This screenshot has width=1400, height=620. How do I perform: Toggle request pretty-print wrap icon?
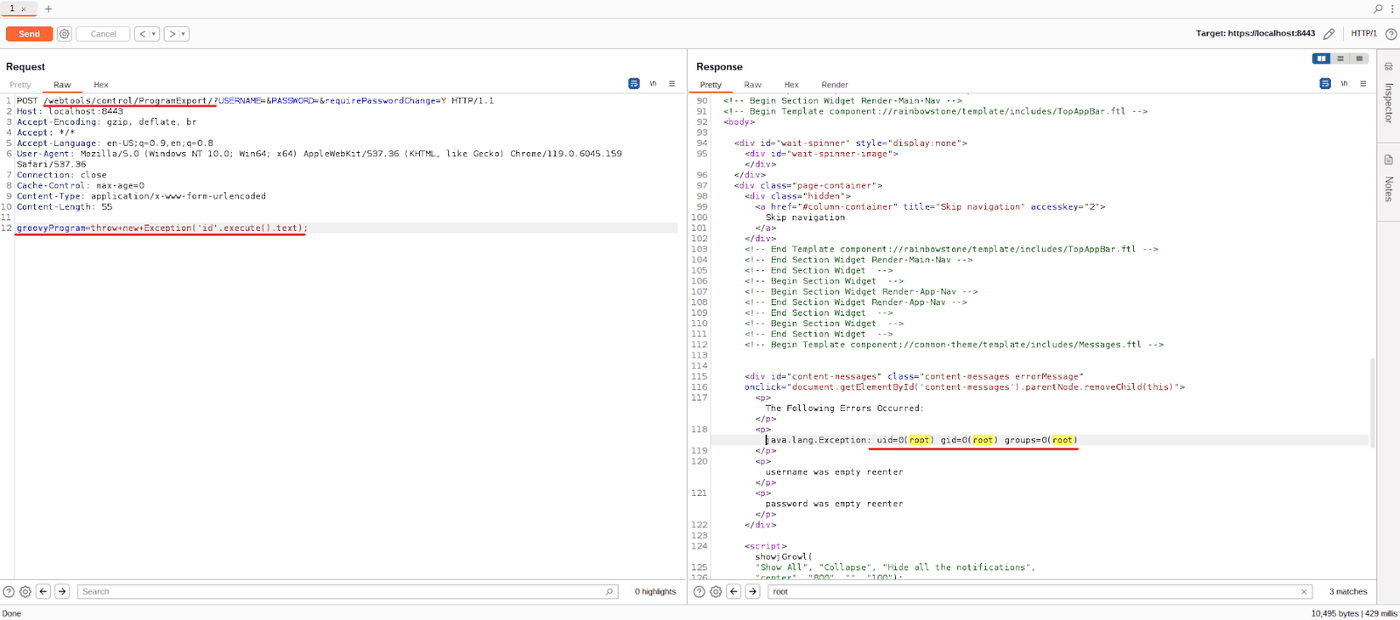[x=634, y=84]
